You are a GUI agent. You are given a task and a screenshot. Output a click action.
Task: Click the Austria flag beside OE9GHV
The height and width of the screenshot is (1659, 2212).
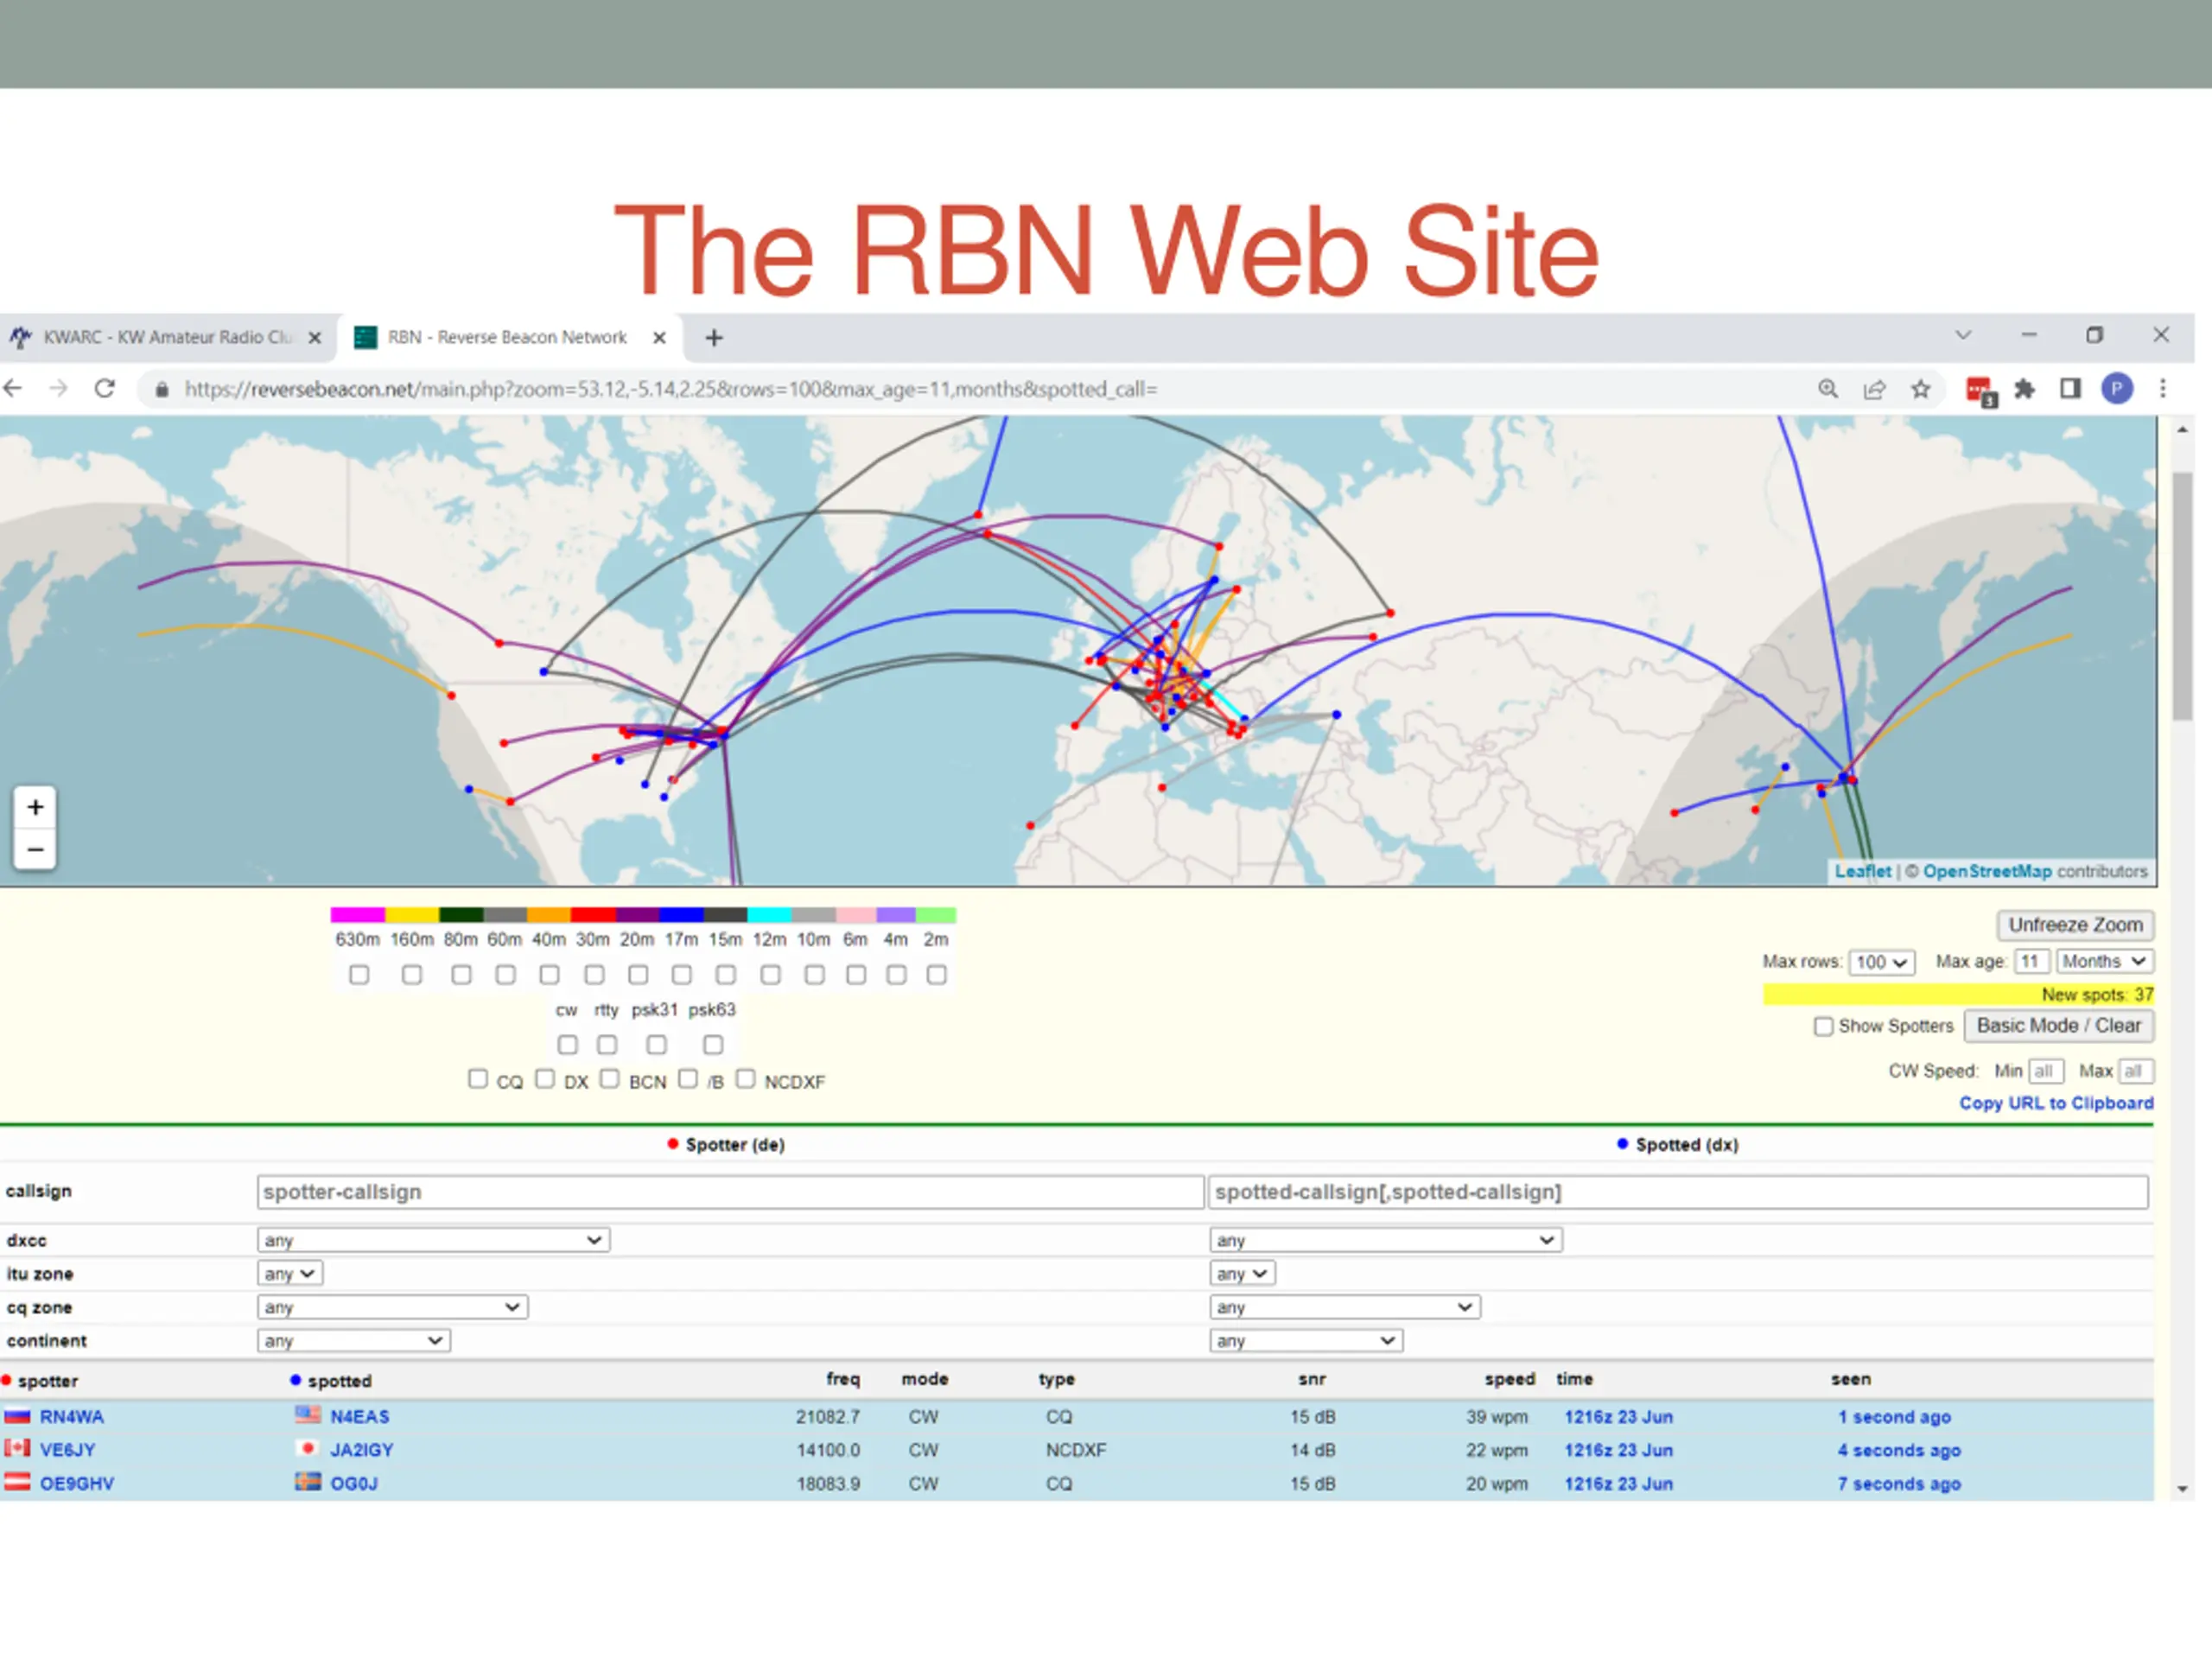17,1482
